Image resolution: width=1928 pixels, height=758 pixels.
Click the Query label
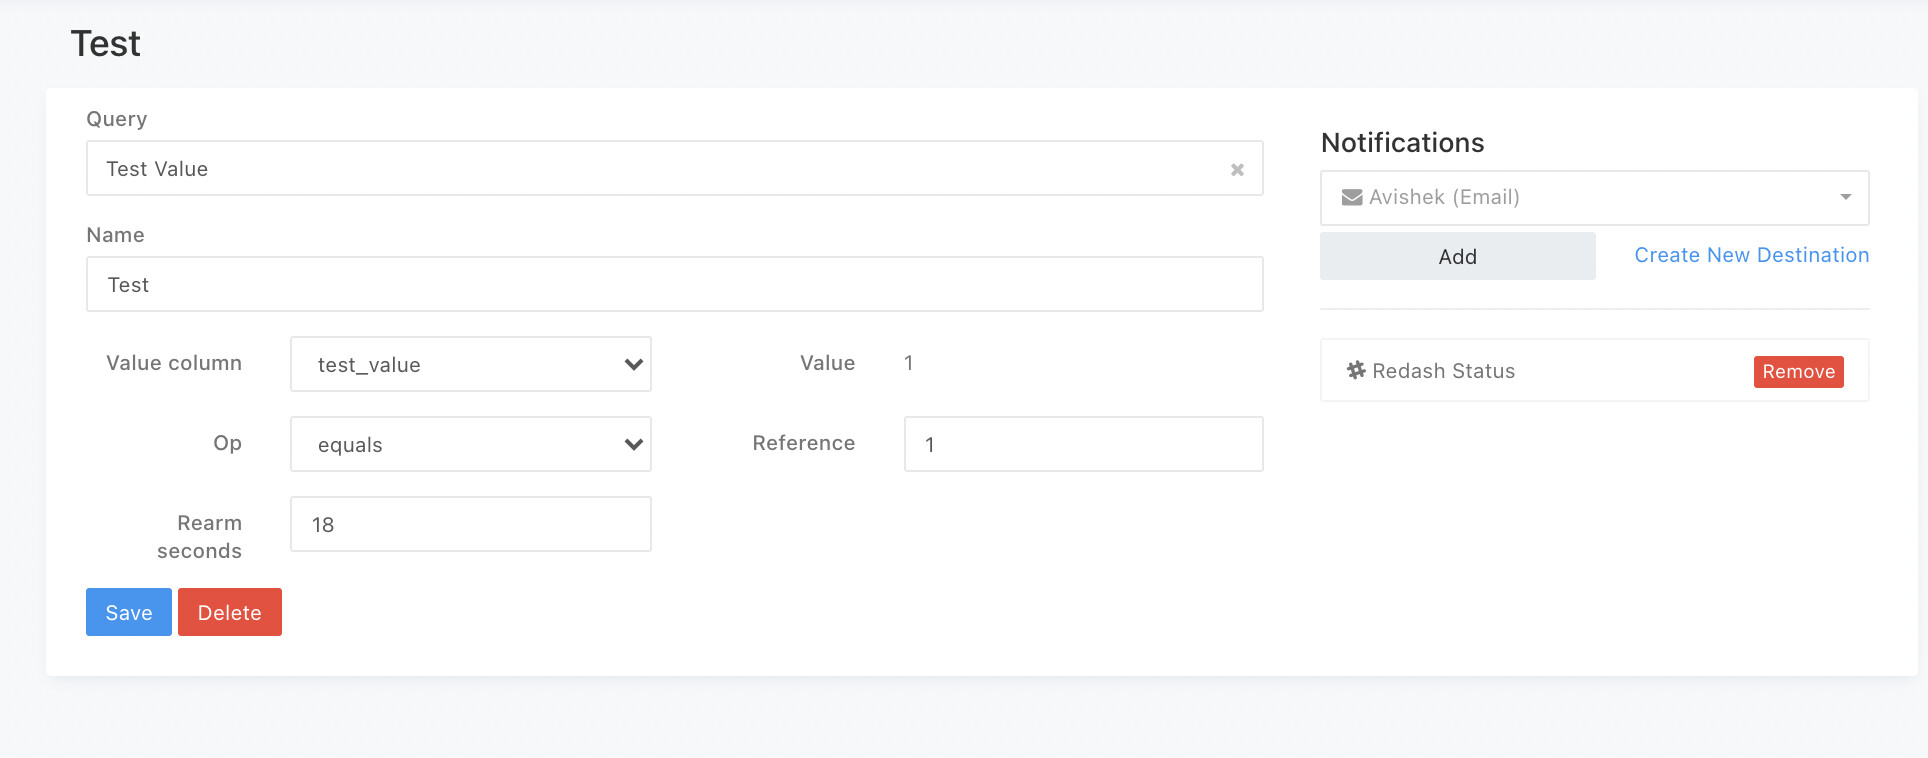point(117,119)
